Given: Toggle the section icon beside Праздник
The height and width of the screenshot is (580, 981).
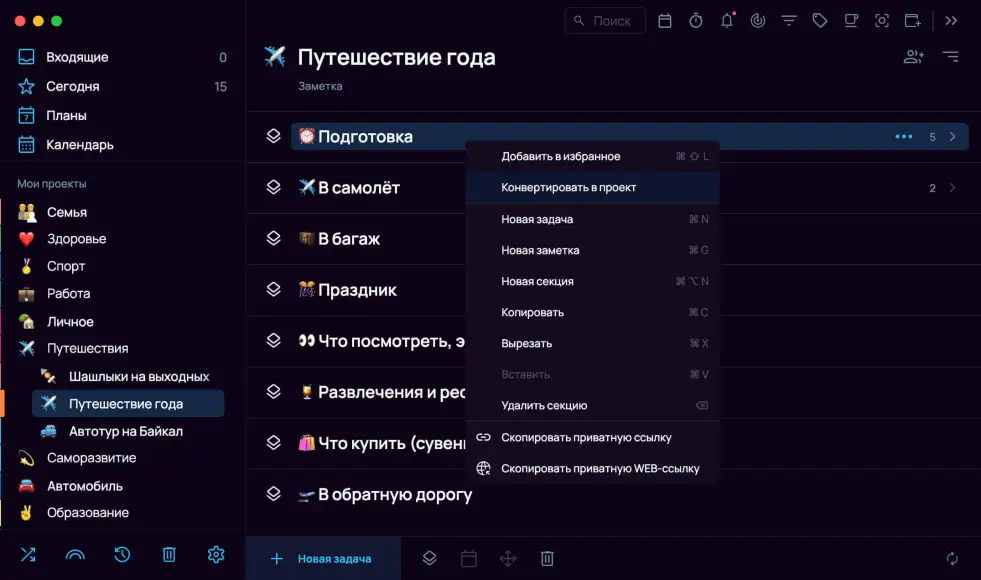Looking at the screenshot, I should point(273,289).
